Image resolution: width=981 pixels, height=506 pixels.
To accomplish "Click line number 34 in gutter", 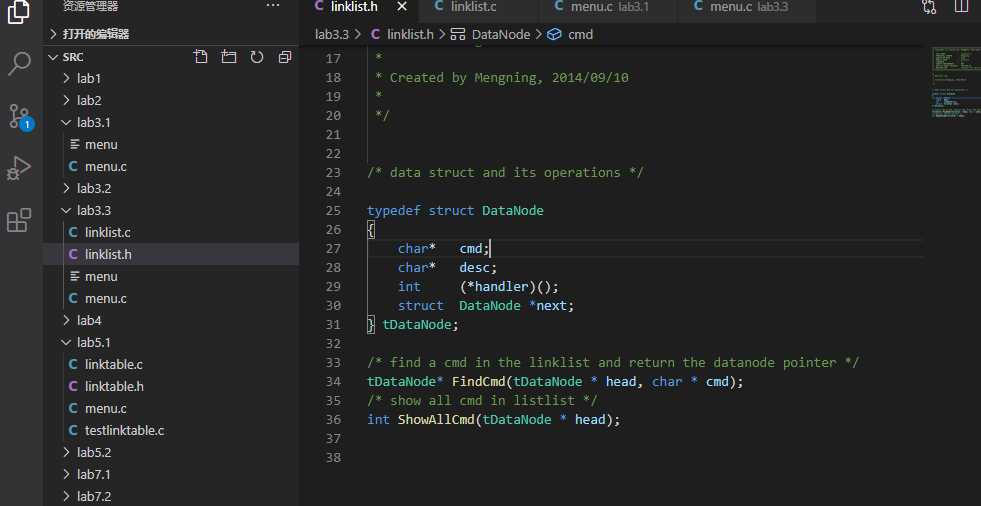I will pos(333,382).
